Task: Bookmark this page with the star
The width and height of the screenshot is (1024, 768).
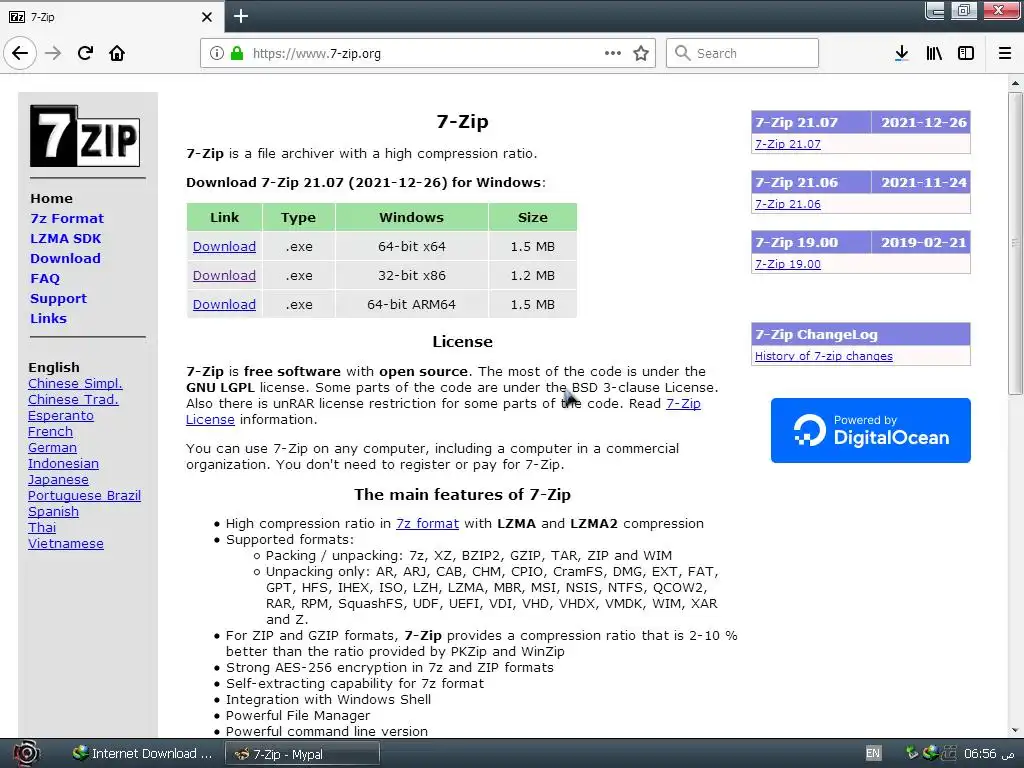Action: click(641, 53)
